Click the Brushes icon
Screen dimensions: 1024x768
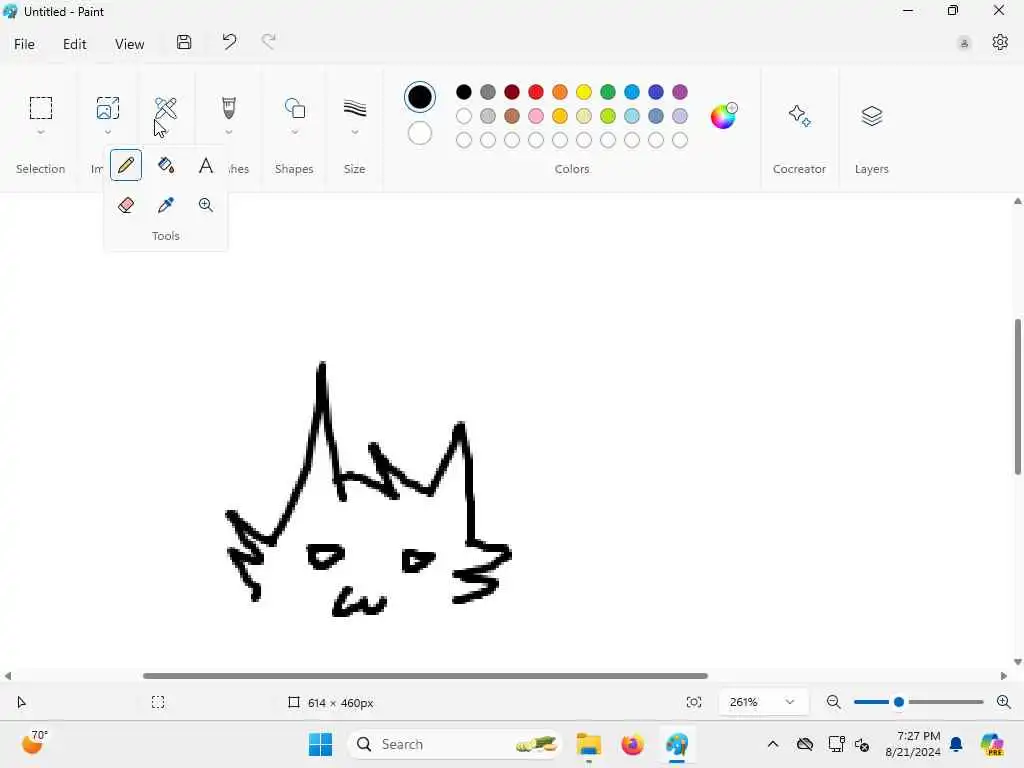tap(229, 108)
